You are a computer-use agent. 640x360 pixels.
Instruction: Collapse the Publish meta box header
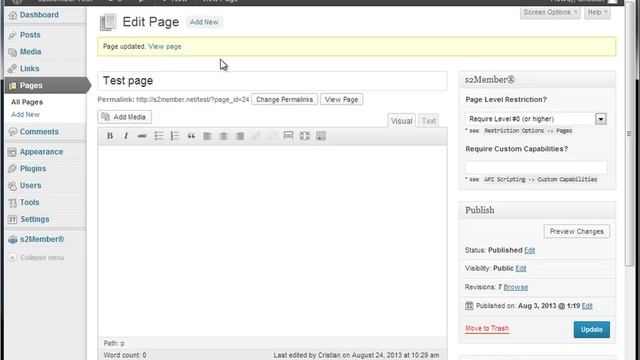[x=537, y=210]
